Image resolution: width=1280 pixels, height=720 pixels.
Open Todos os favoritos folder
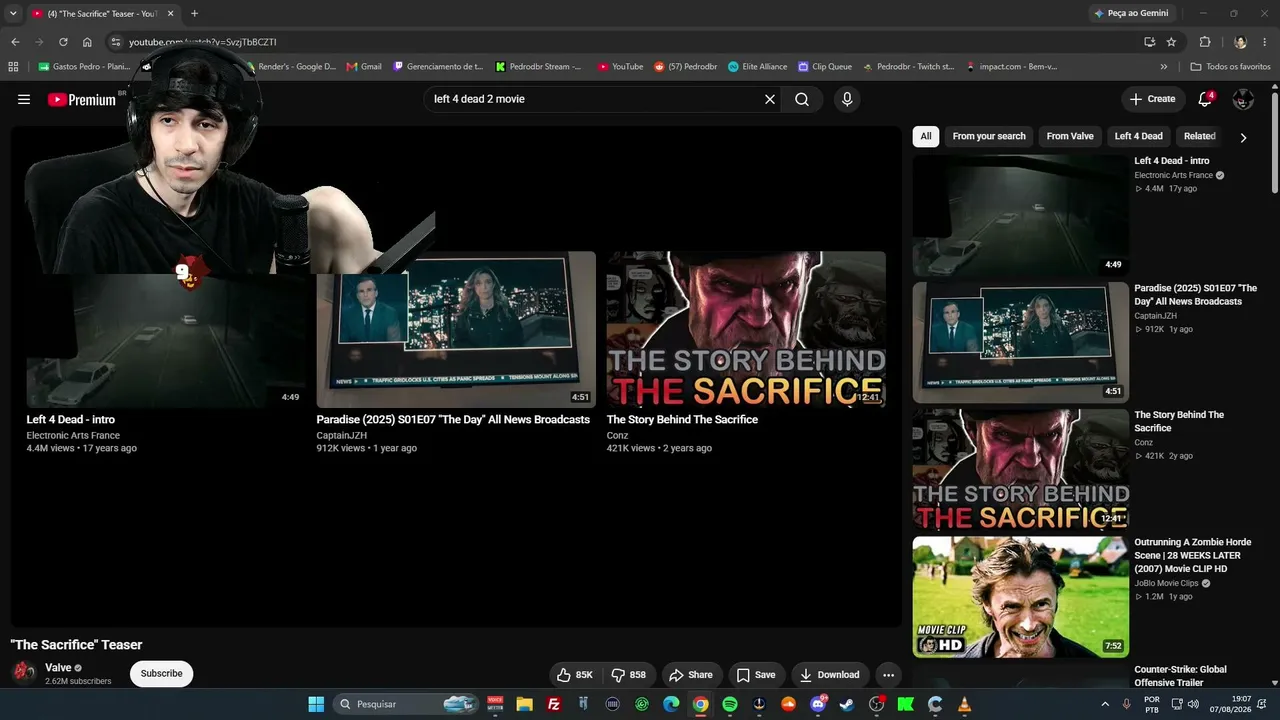pyautogui.click(x=1230, y=67)
